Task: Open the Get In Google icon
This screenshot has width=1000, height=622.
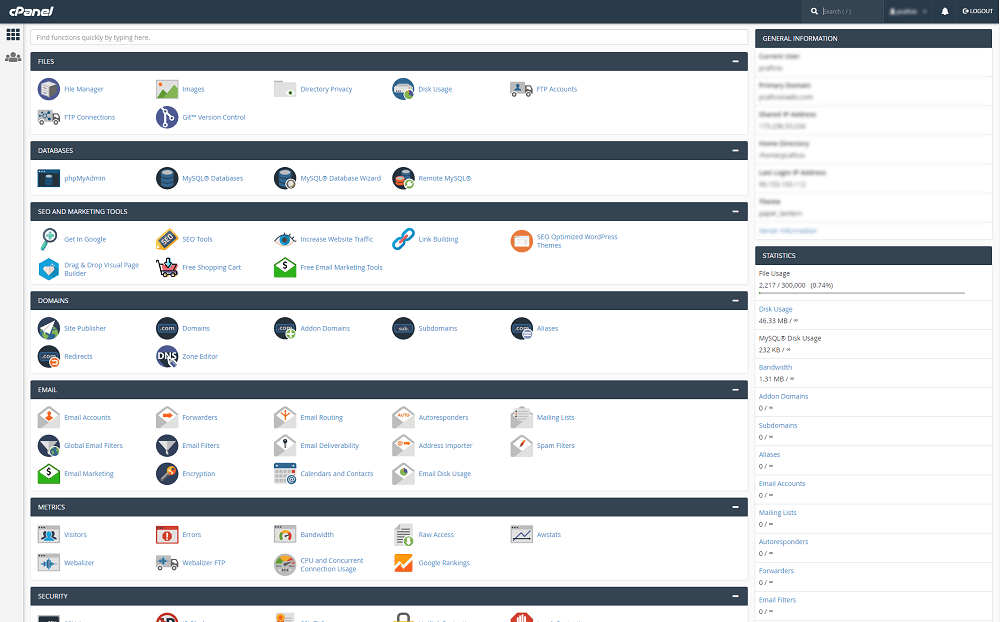Action: [48, 239]
